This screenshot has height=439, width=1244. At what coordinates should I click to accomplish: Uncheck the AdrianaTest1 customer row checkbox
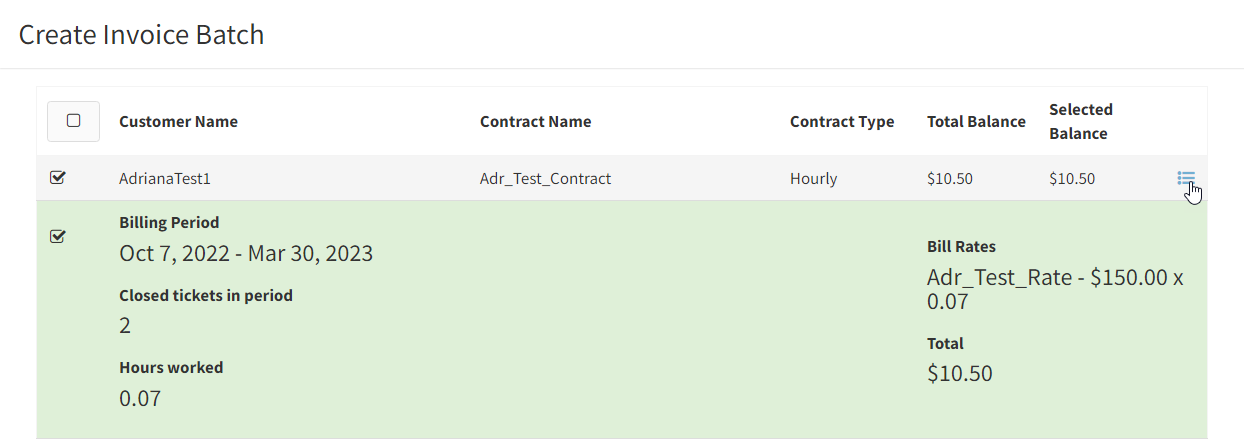[58, 178]
